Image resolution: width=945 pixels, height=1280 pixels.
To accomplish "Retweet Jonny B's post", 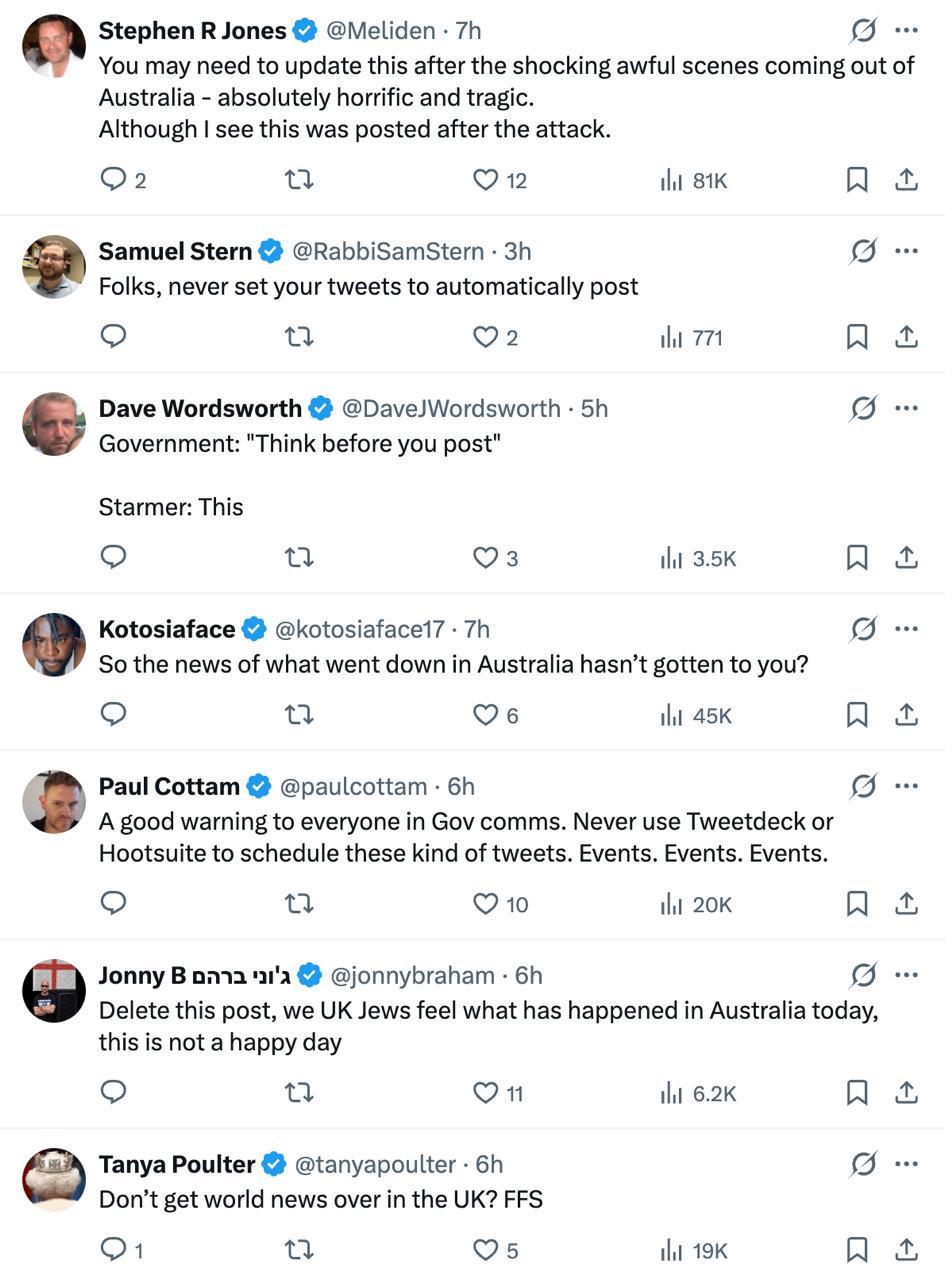I will pyautogui.click(x=299, y=1093).
